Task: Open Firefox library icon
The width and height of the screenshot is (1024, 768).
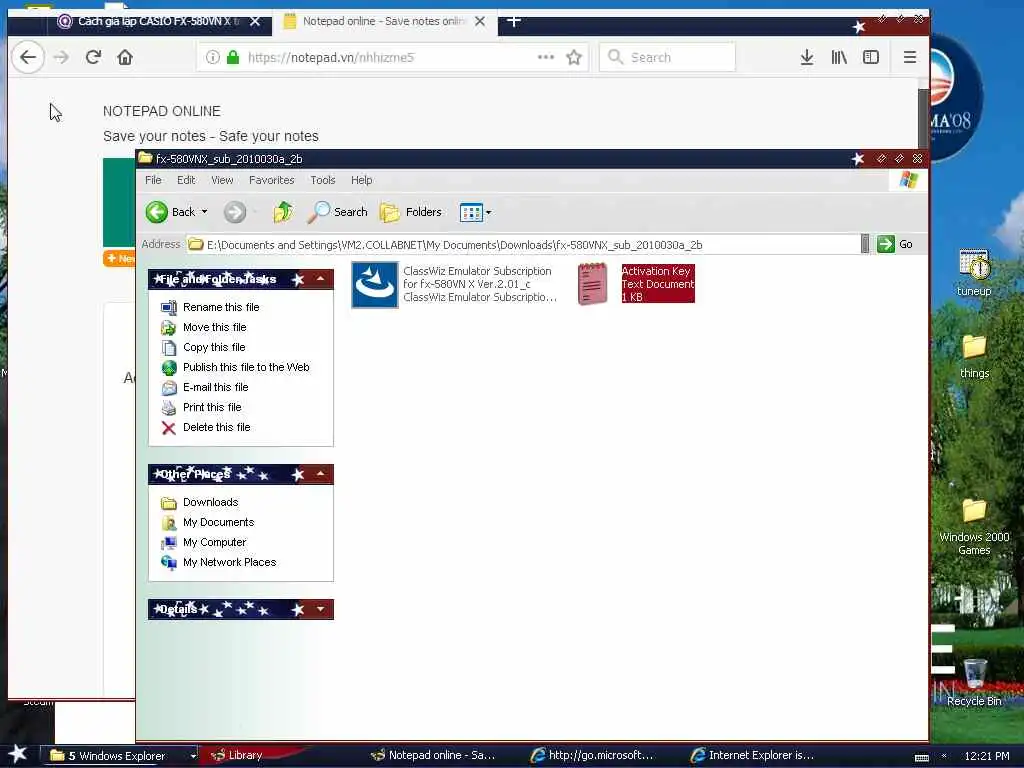Action: (x=839, y=57)
